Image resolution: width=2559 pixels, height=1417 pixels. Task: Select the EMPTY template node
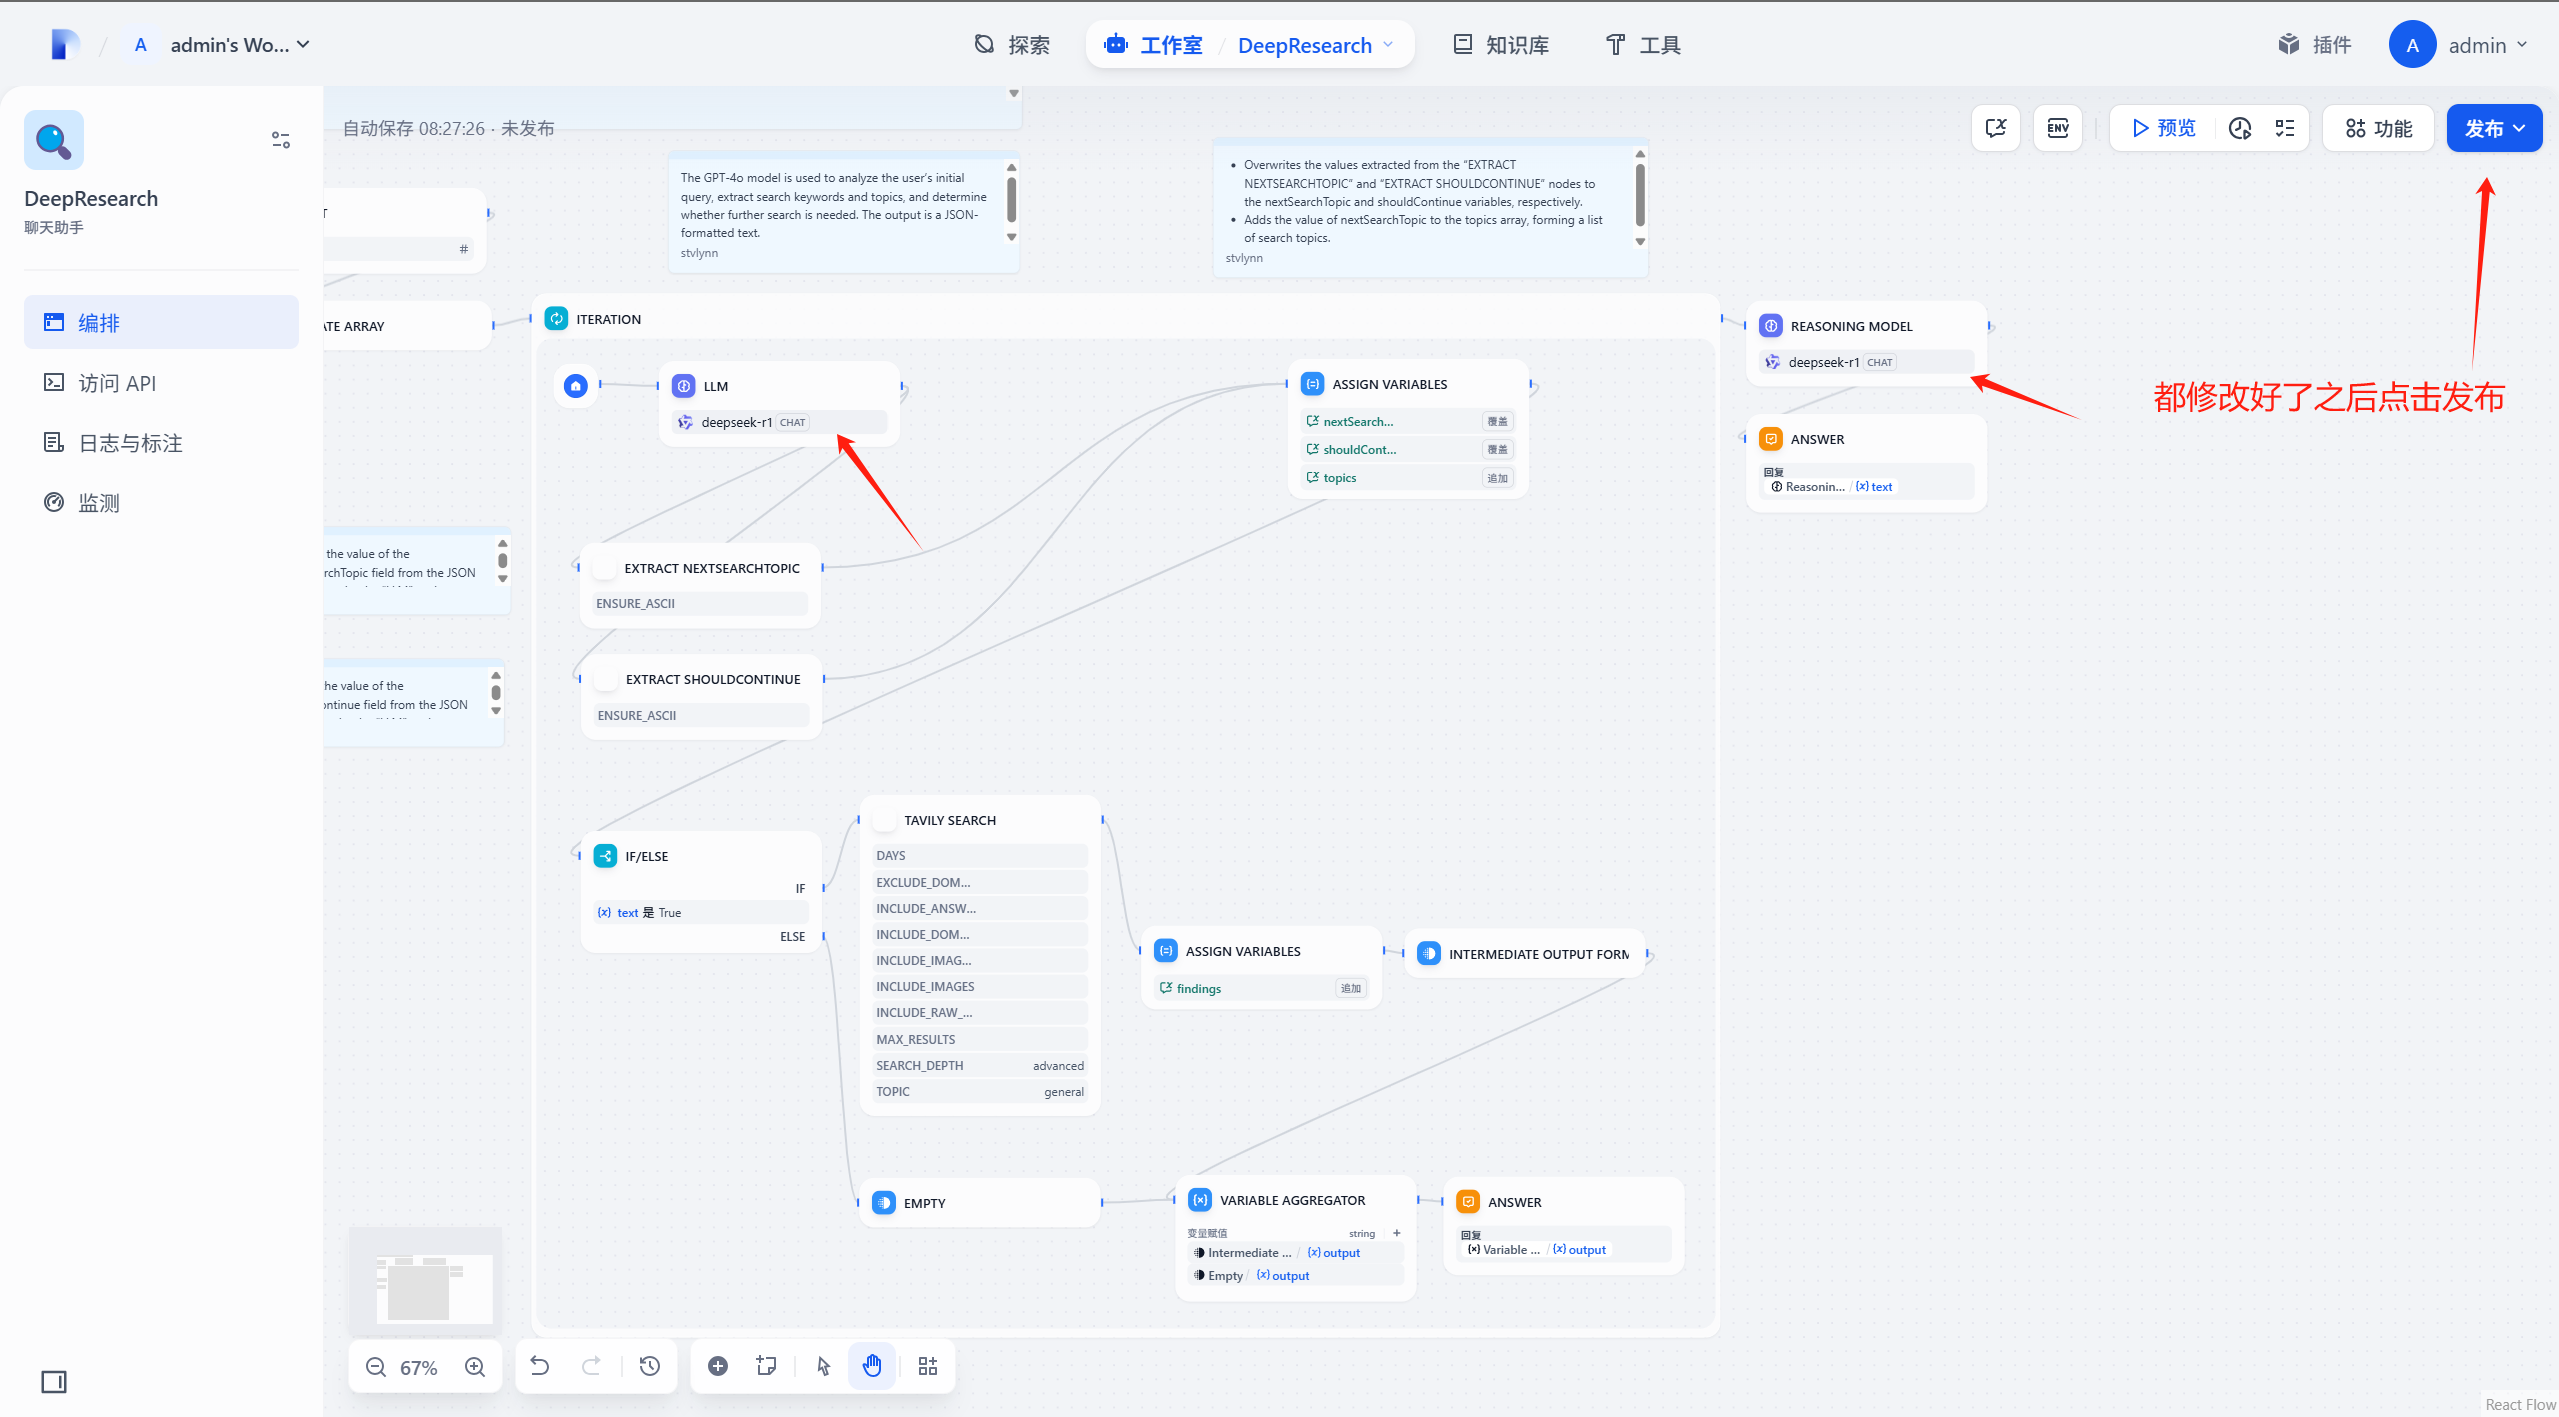(x=980, y=1203)
